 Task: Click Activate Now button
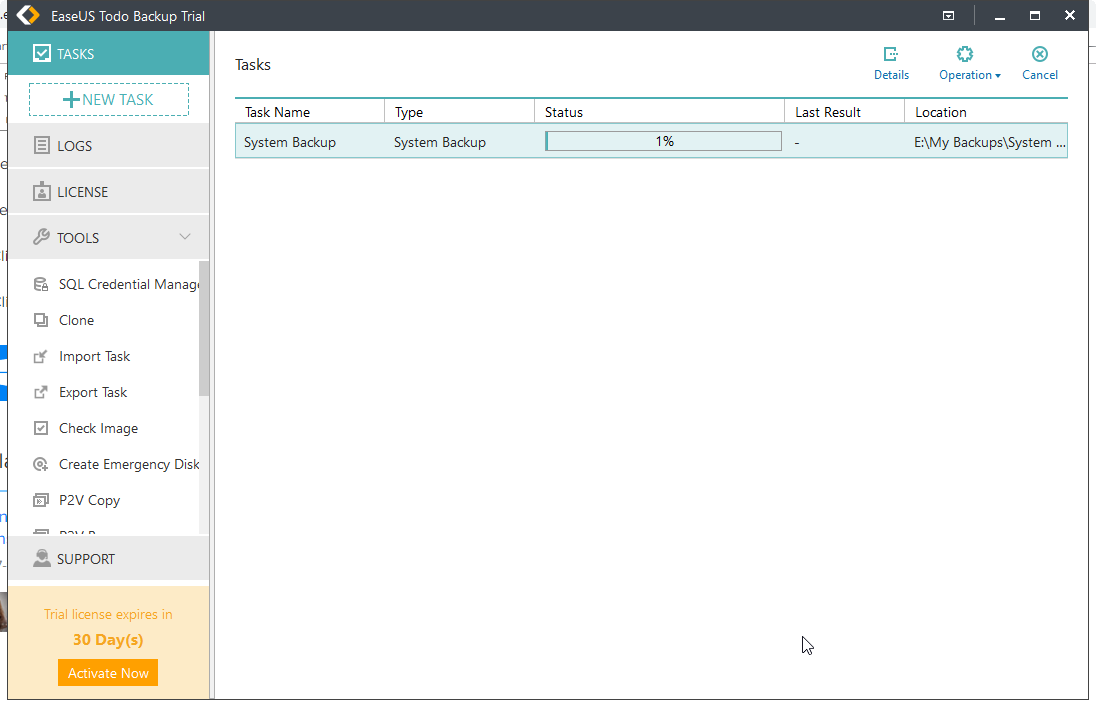(108, 673)
